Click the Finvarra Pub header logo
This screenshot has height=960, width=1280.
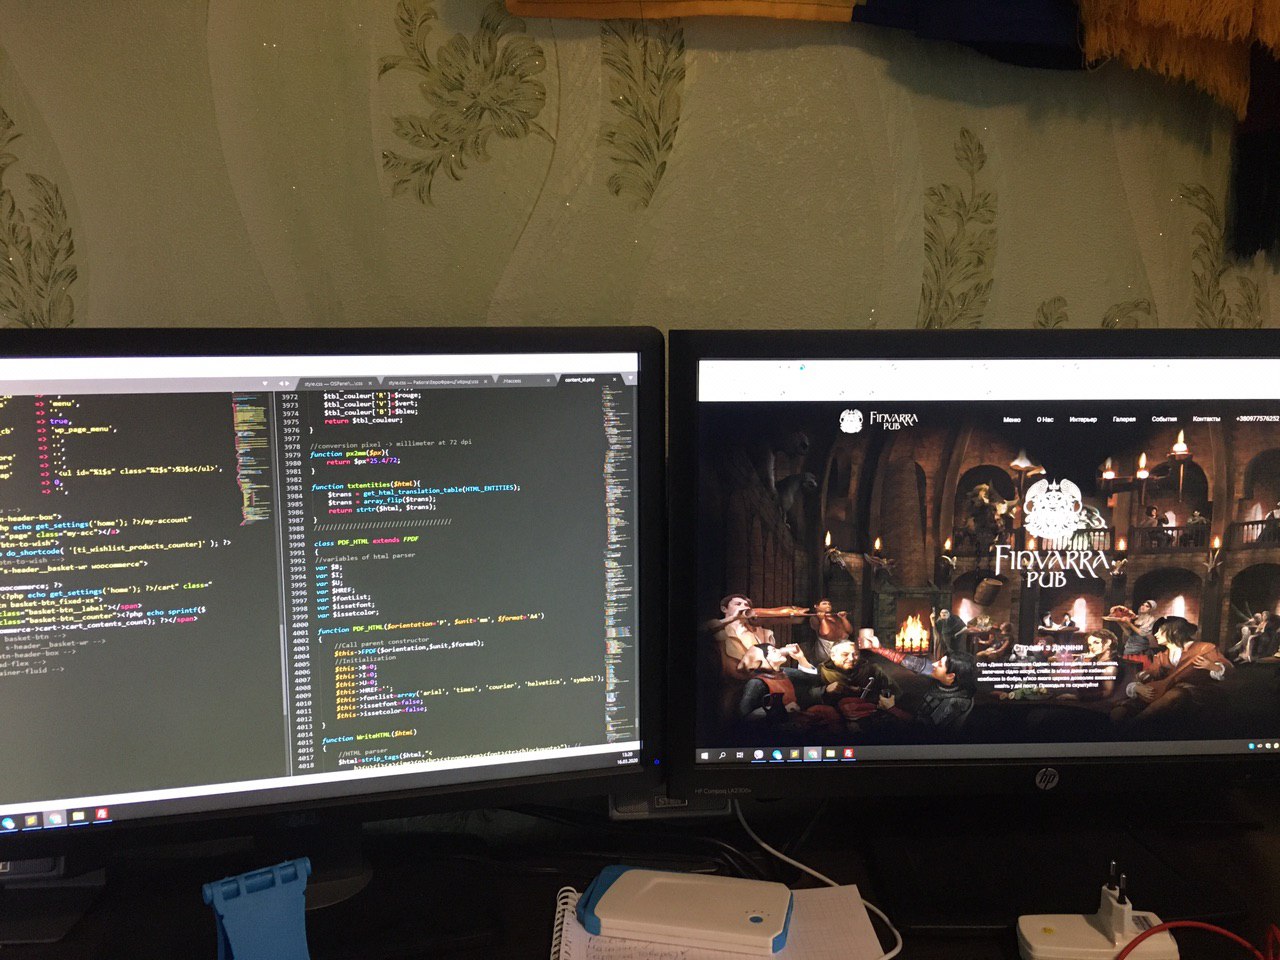(879, 421)
